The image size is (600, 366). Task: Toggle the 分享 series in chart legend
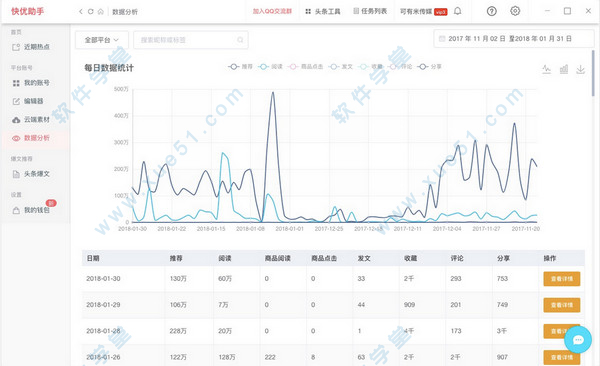[429, 67]
